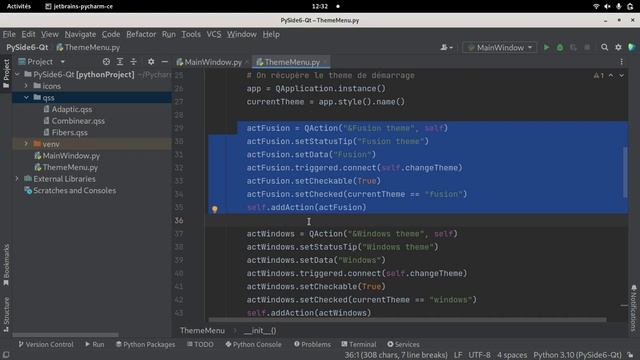Open the Version Control tool window
Viewport: 640px width, 360px height.
(46, 344)
